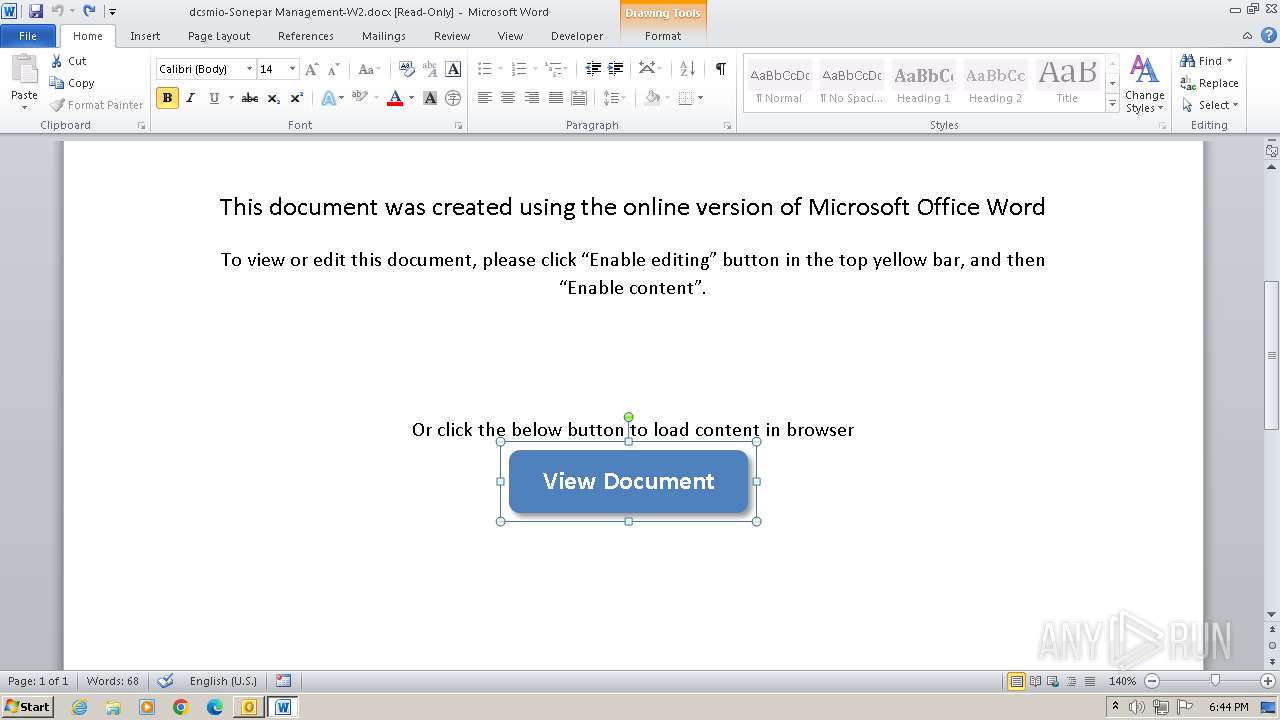Screen dimensions: 1280x720
Task: Switch to the Insert tab
Action: pos(145,36)
